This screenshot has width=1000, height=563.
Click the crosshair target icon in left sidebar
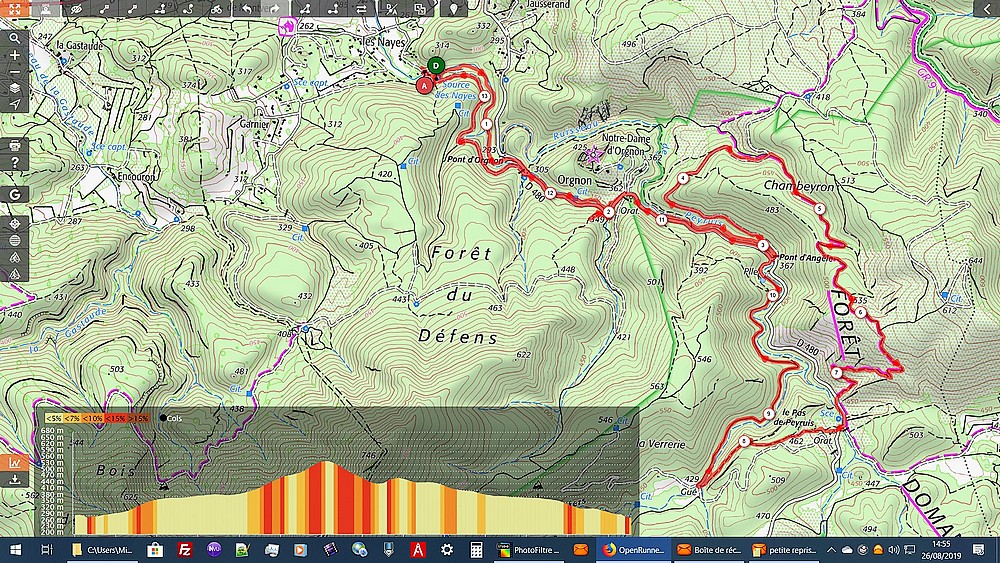click(14, 224)
